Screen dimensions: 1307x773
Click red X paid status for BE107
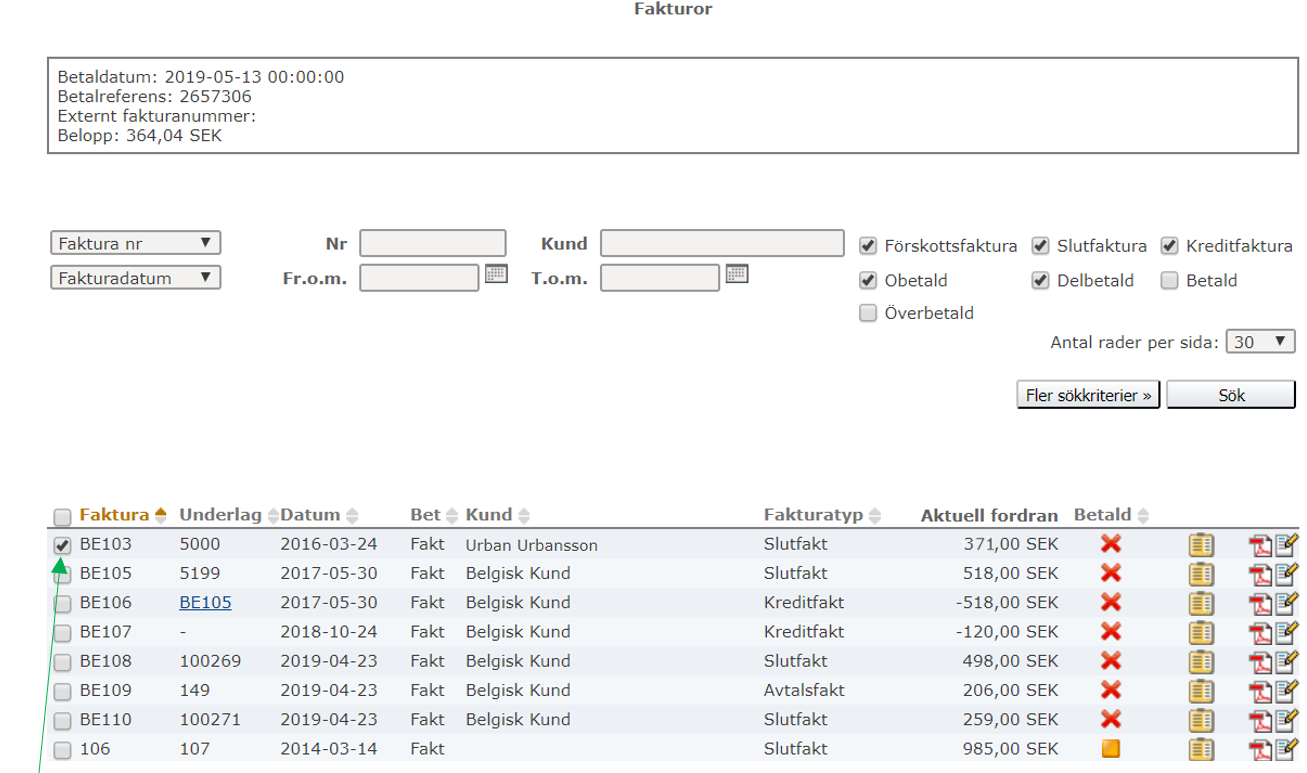pyautogui.click(x=1110, y=632)
